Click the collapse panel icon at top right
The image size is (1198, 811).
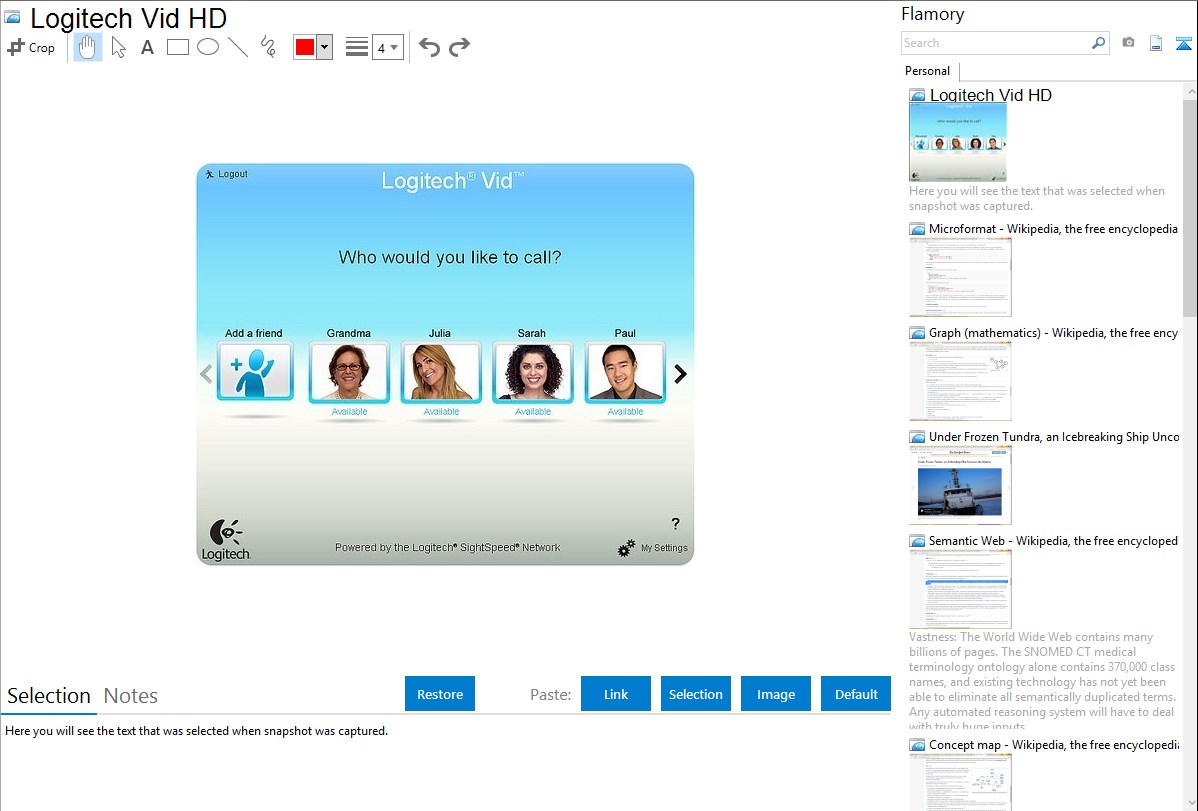pyautogui.click(x=1183, y=43)
